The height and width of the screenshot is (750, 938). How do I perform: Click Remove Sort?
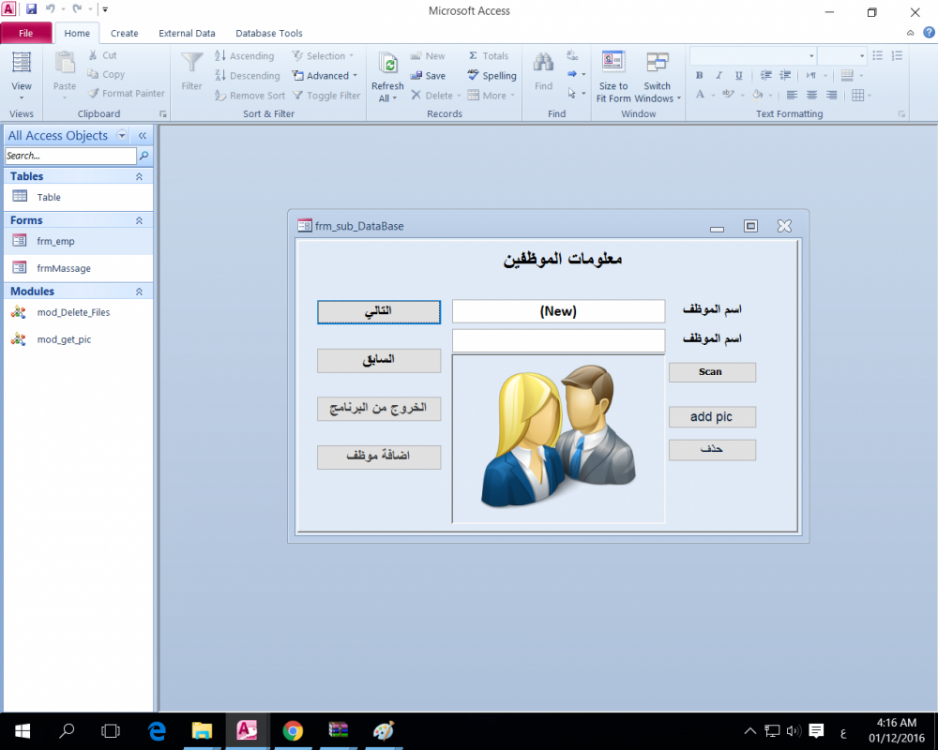(249, 95)
